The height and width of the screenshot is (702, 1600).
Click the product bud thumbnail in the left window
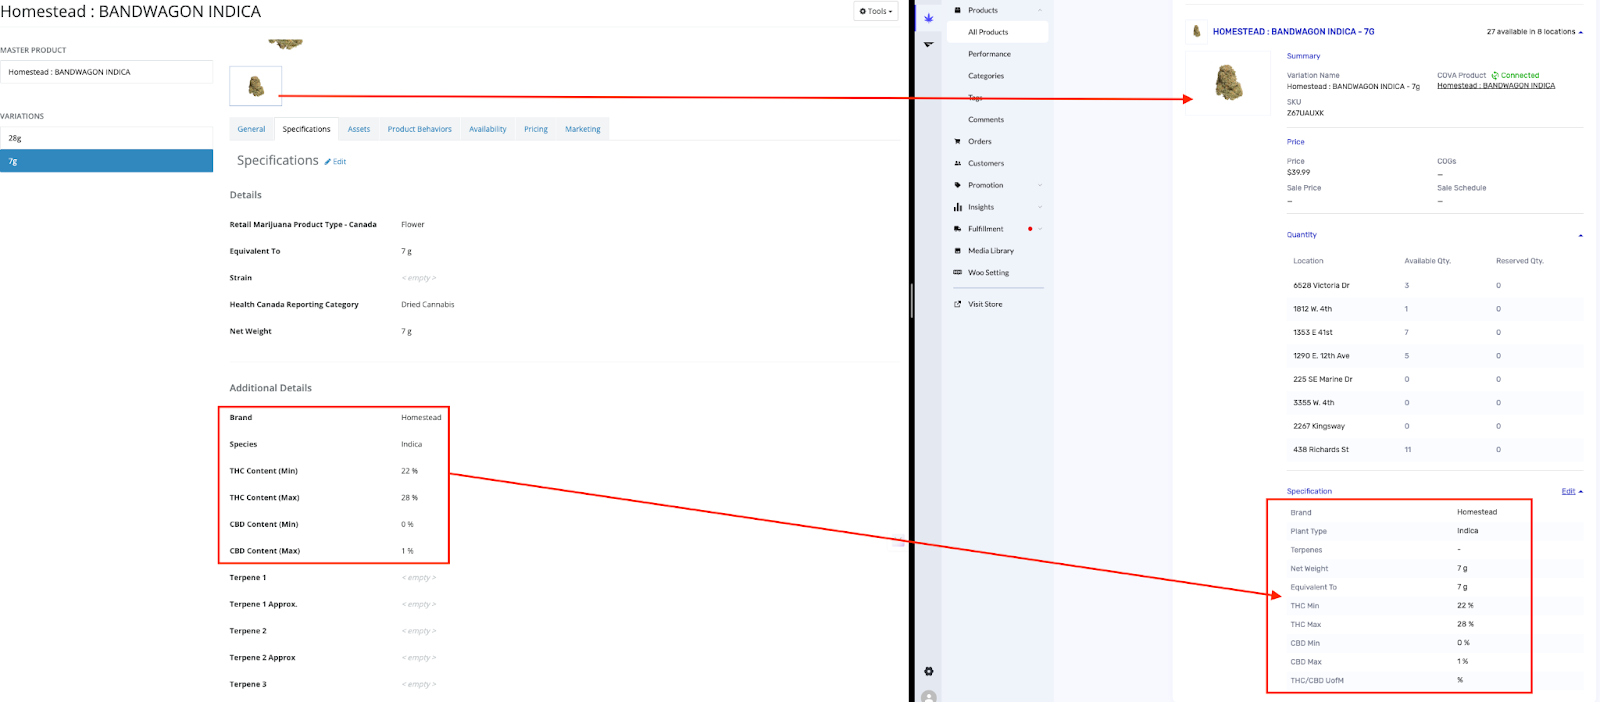pos(256,86)
